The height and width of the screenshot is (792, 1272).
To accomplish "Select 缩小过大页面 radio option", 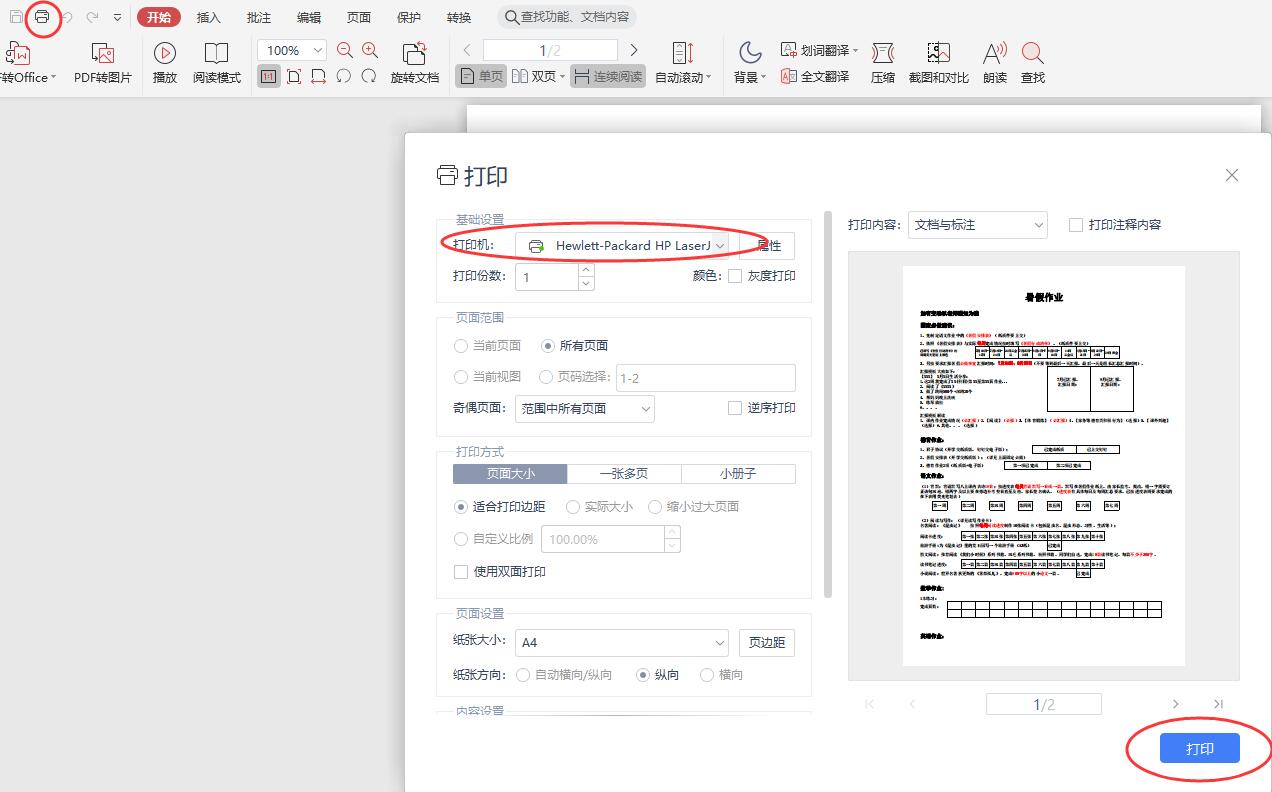I will [x=655, y=507].
